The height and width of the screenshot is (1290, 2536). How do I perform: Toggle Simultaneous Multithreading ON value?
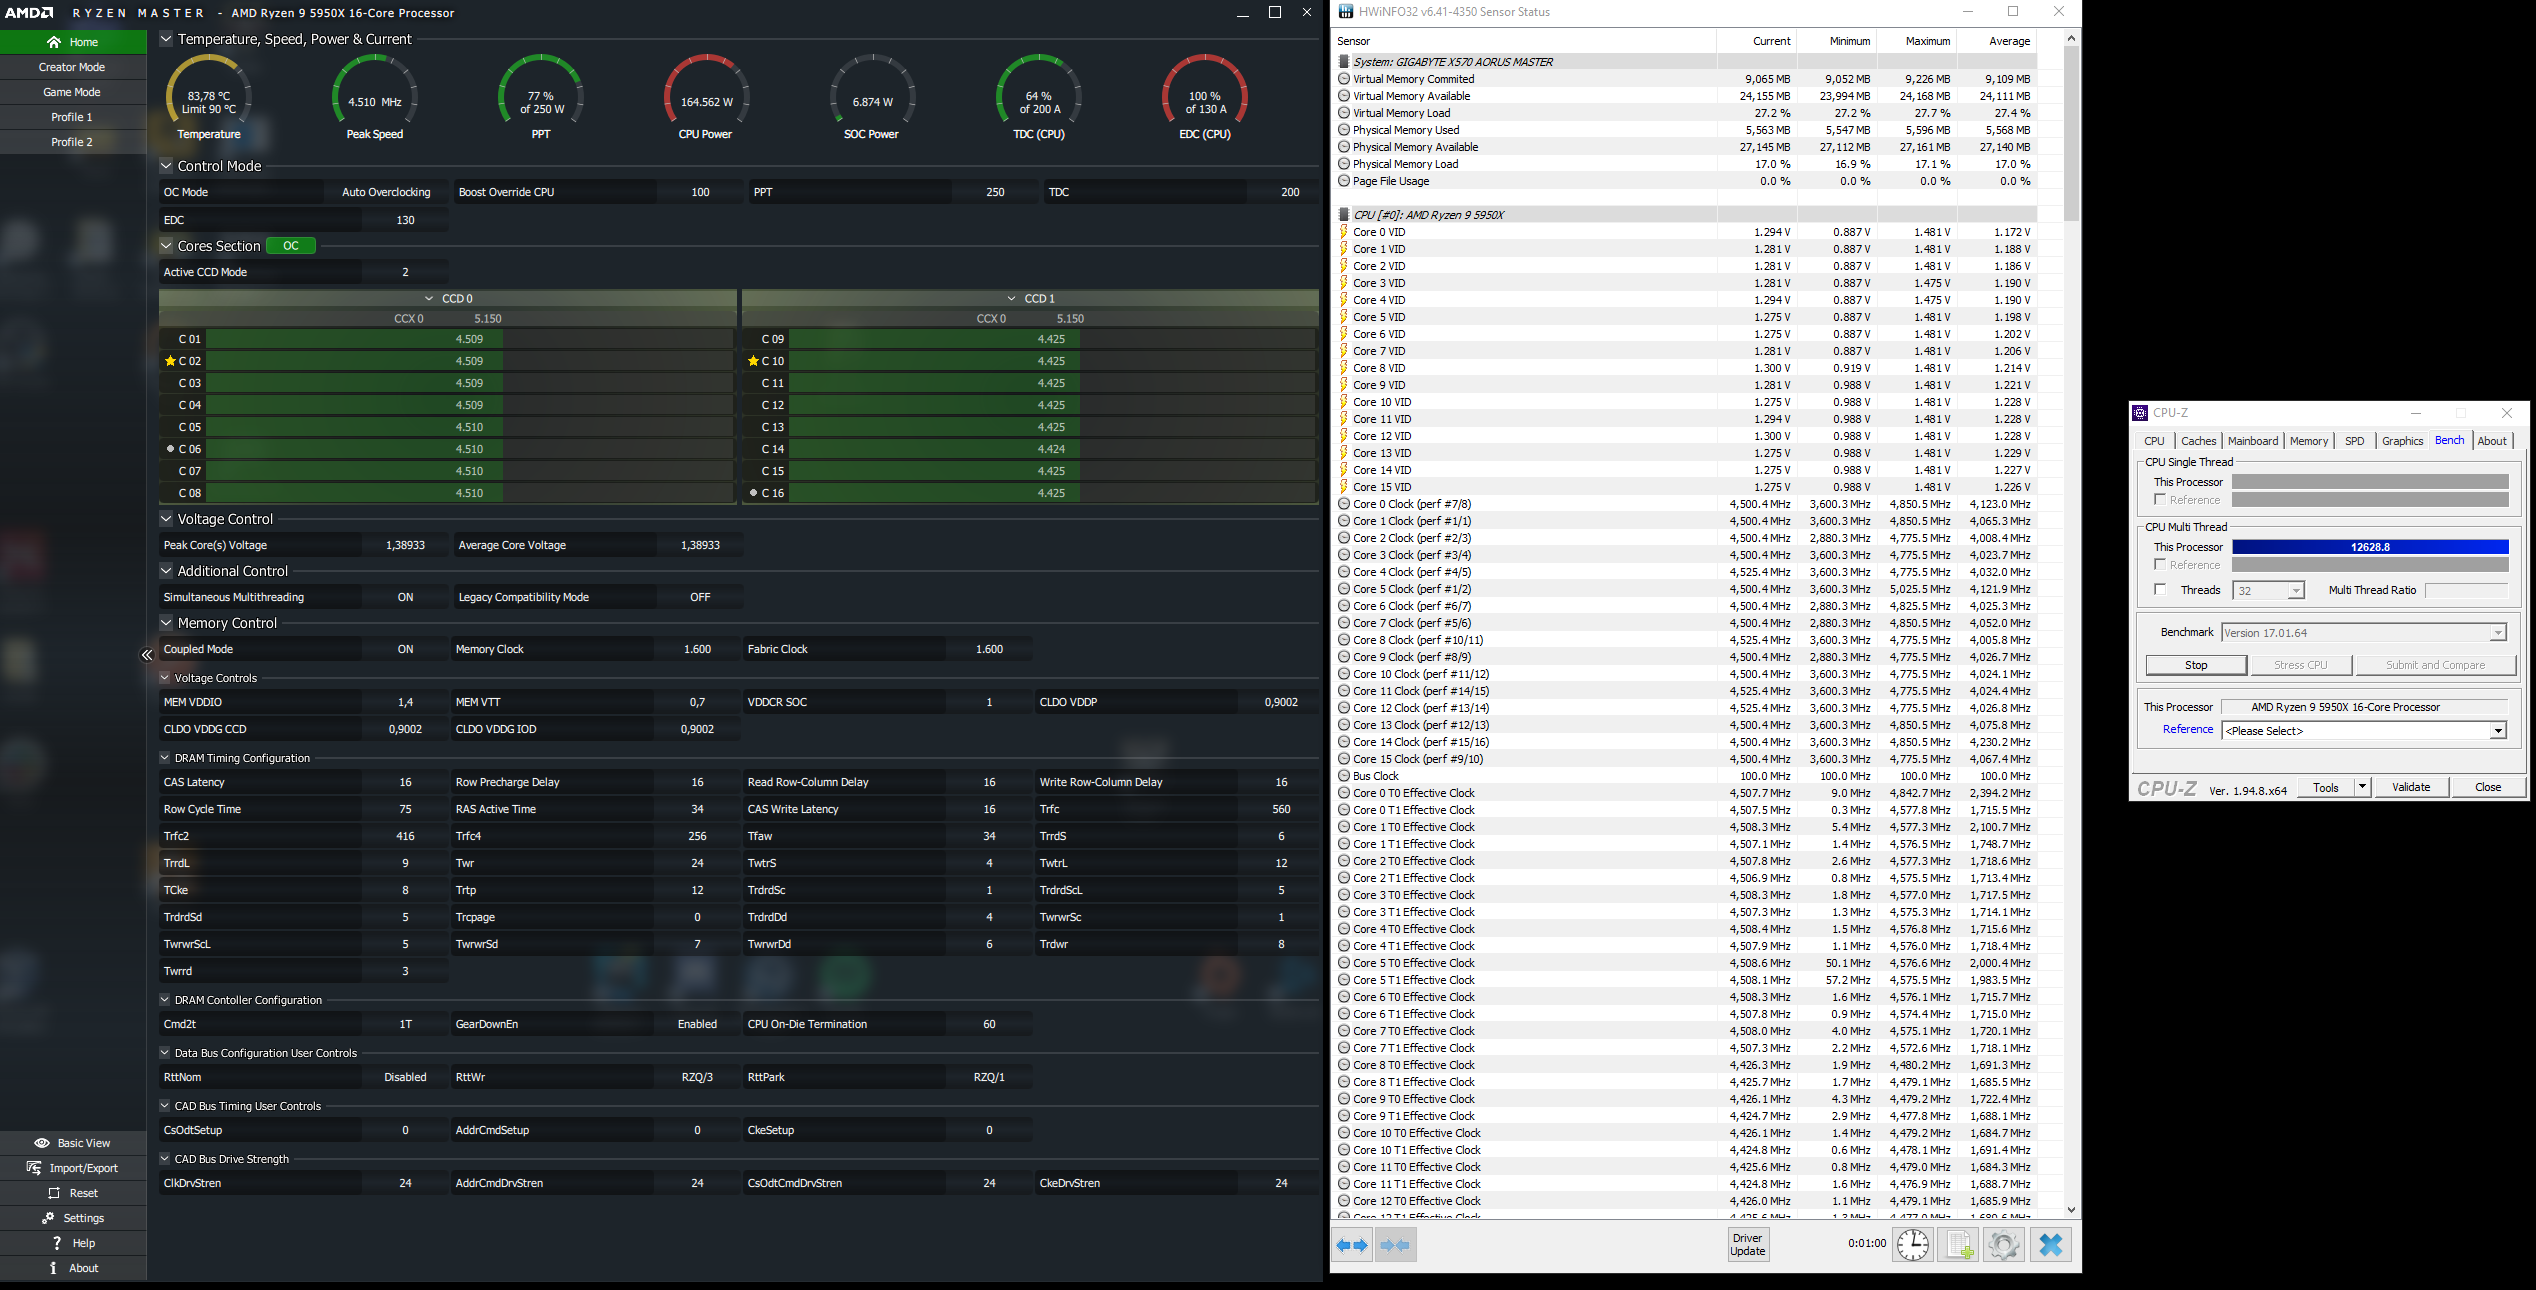405,597
